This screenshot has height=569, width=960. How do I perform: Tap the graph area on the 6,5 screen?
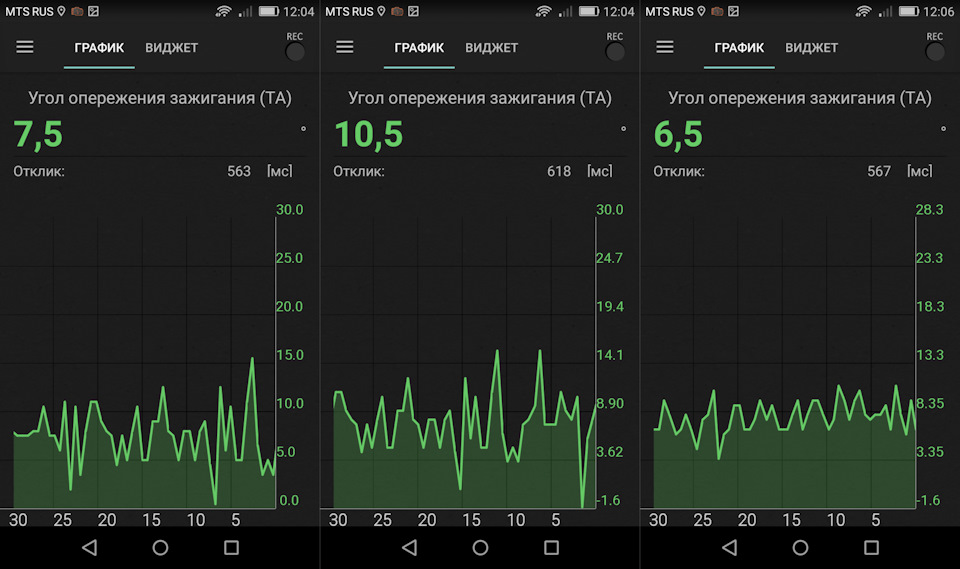click(784, 361)
